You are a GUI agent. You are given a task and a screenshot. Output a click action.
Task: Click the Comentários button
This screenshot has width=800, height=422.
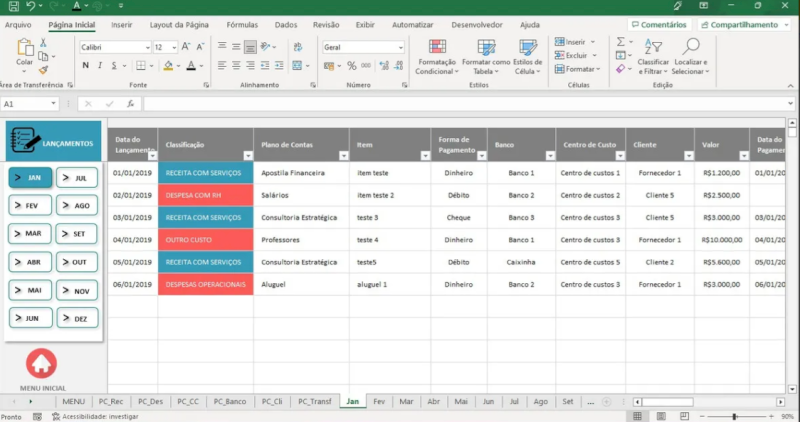(658, 24)
